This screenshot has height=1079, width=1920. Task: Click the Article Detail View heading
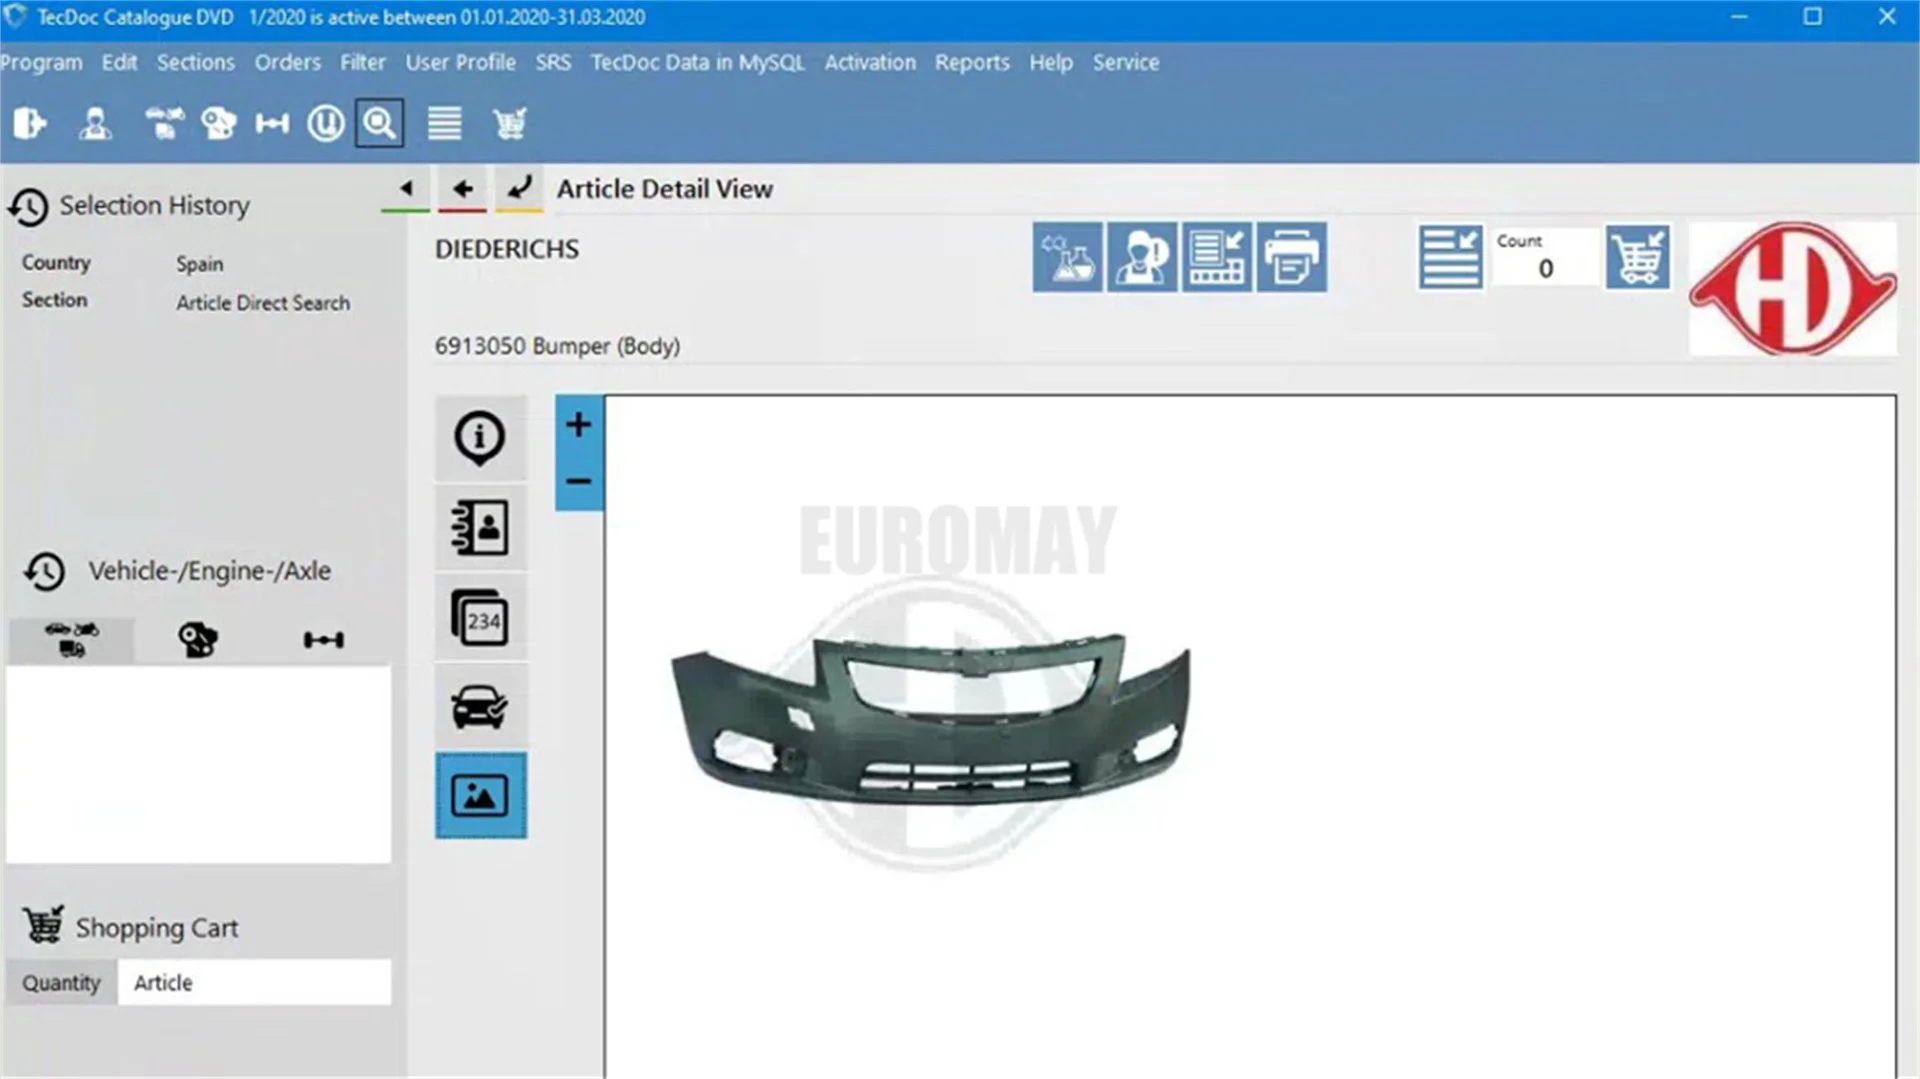click(x=665, y=189)
